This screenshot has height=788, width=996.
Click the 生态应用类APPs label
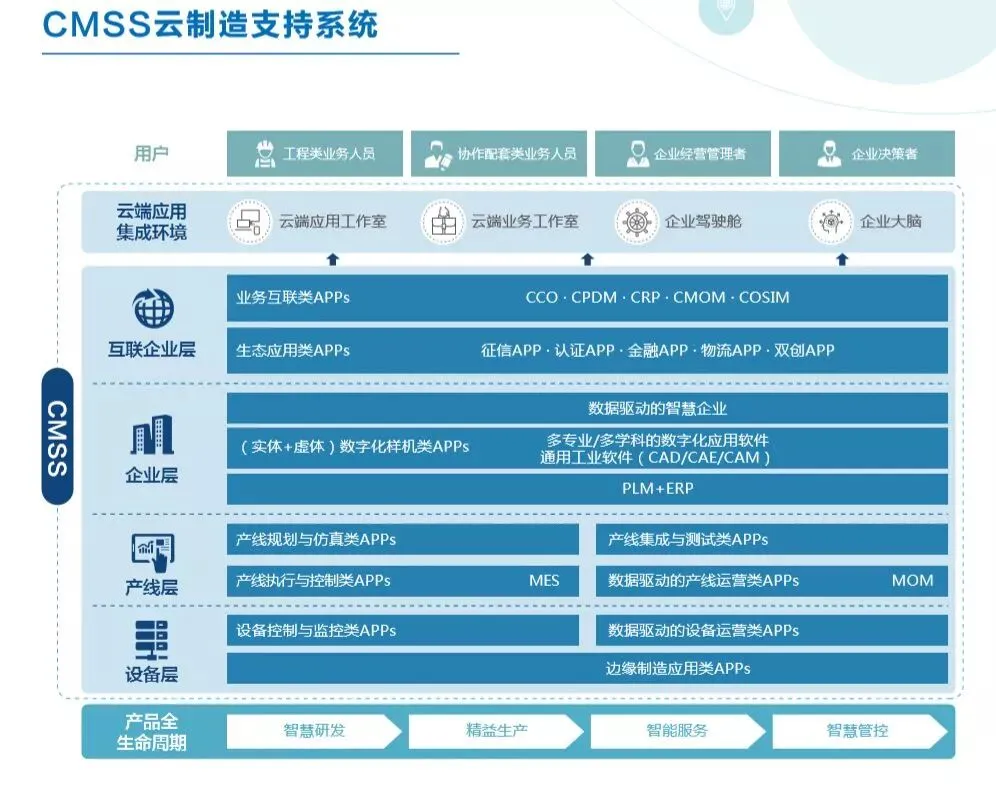point(293,351)
